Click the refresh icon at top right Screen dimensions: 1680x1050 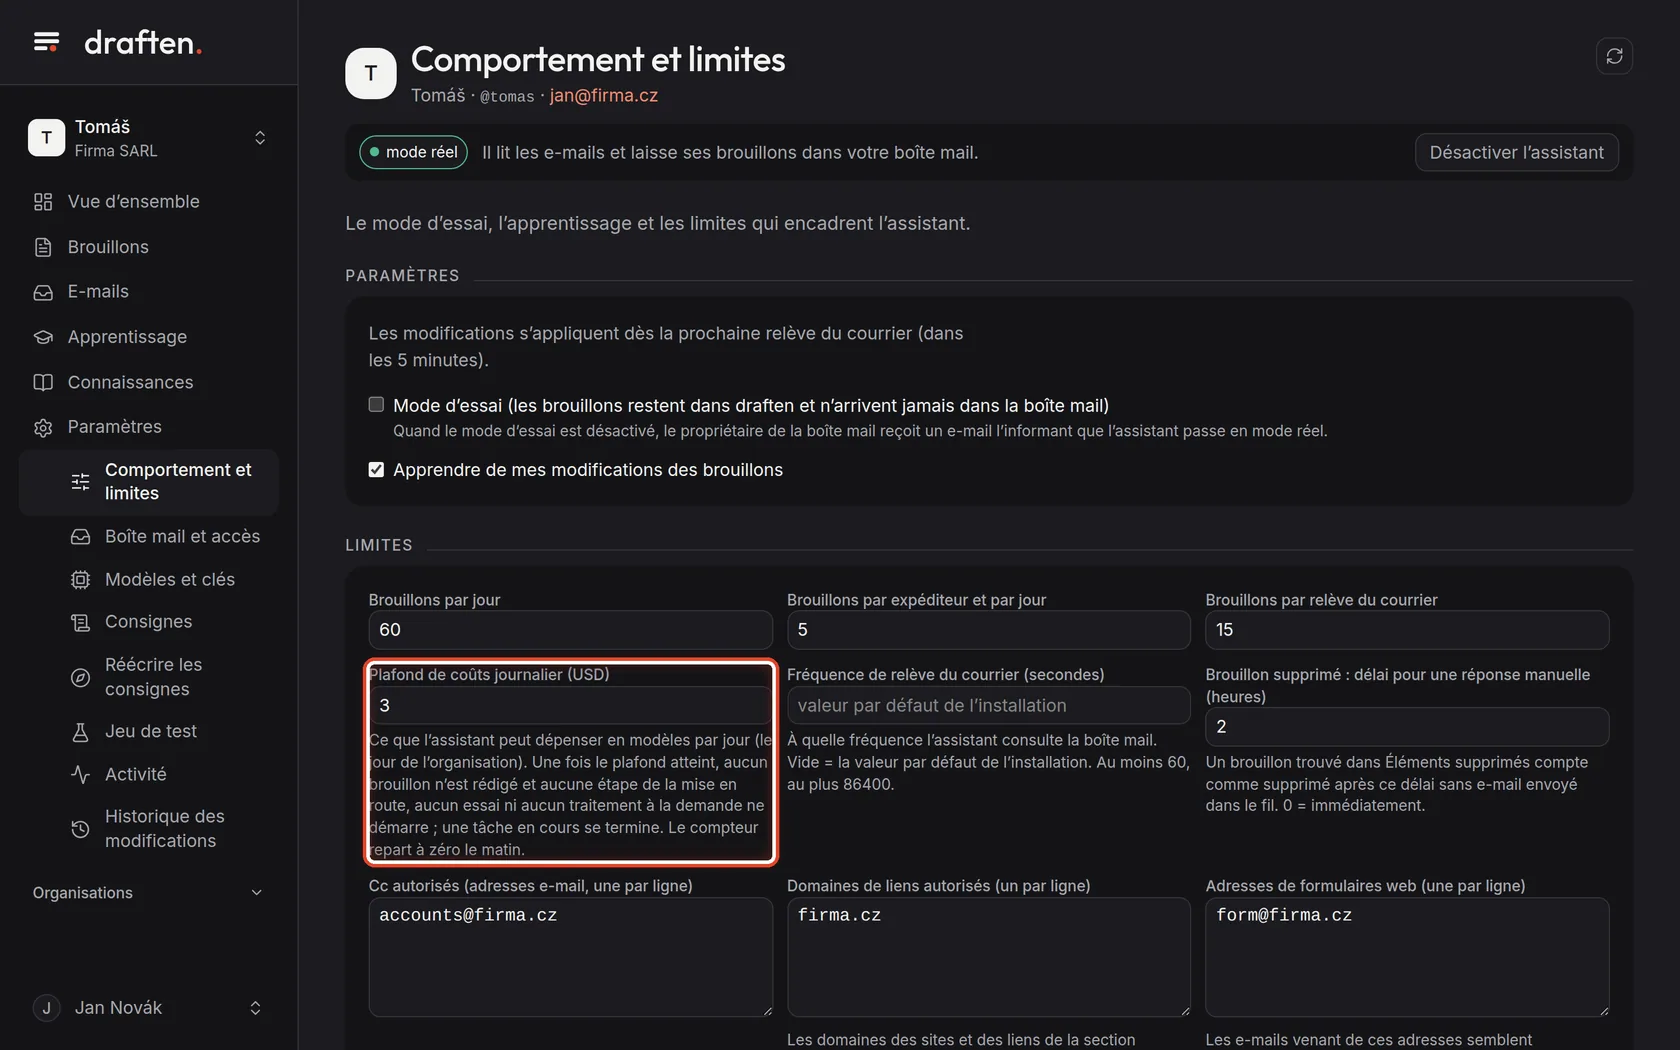(1614, 56)
